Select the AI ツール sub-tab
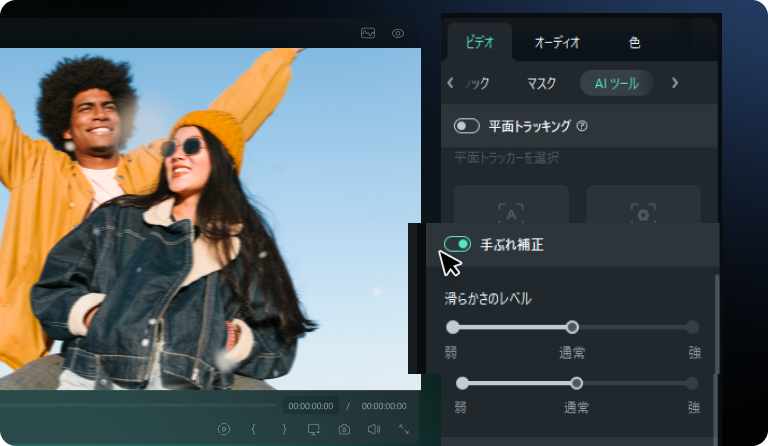This screenshot has height=446, width=768. click(617, 83)
